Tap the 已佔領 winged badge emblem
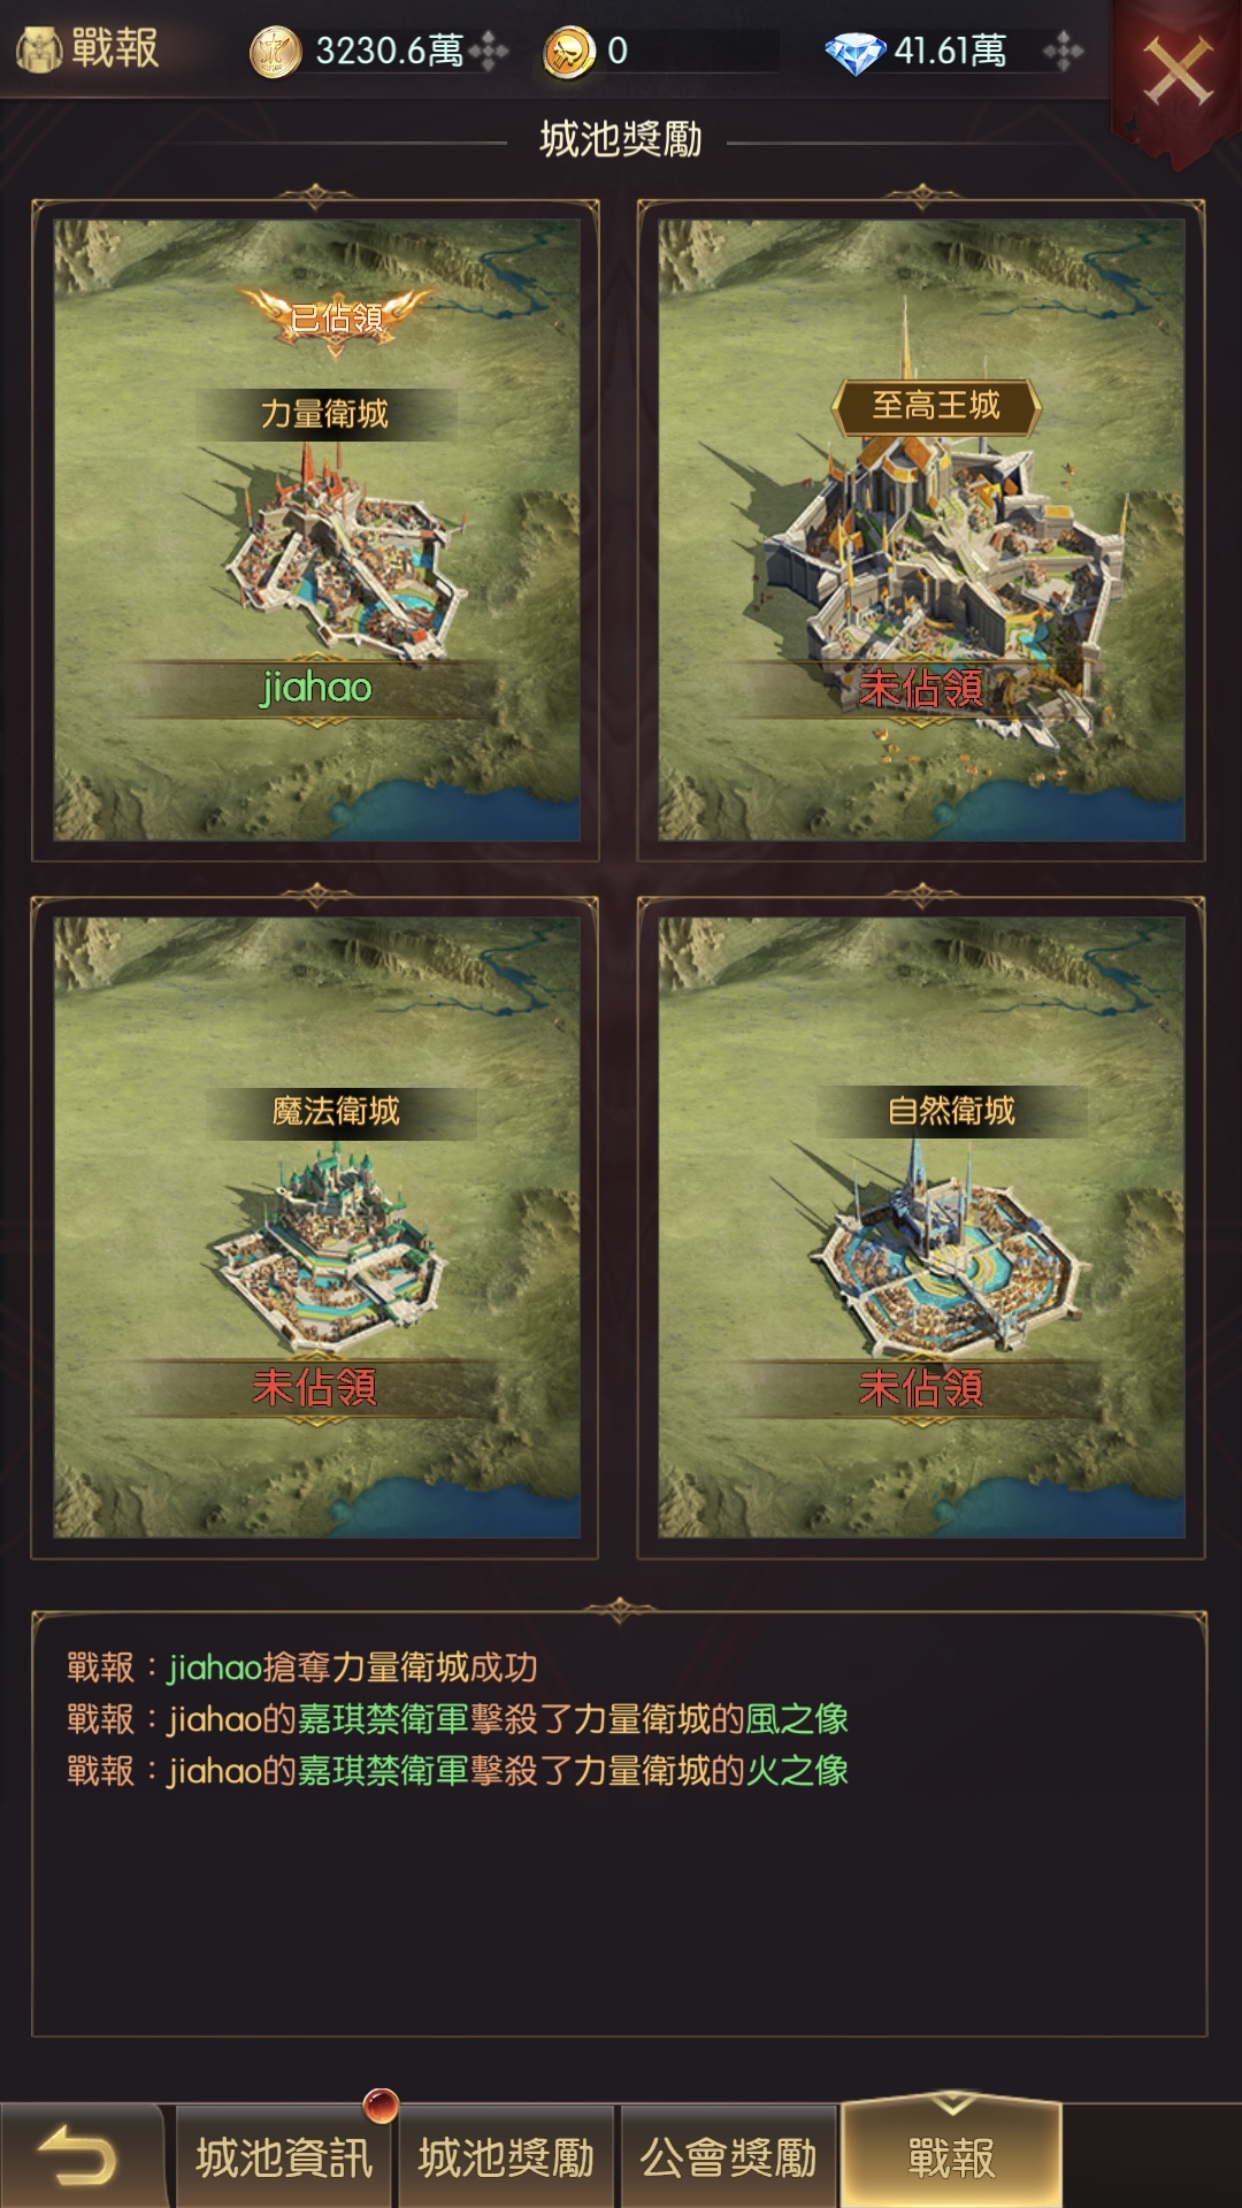Image resolution: width=1242 pixels, height=2208 pixels. pos(336,320)
